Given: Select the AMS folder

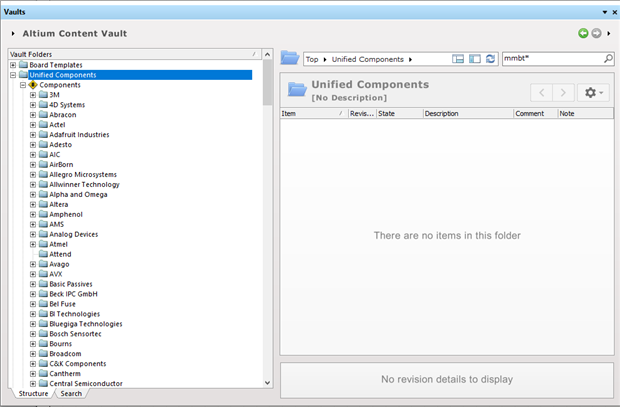Looking at the screenshot, I should coord(56,224).
